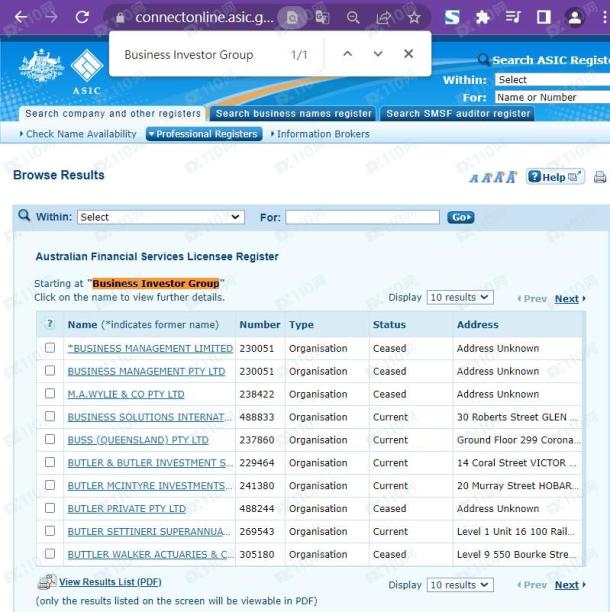Image resolution: width=610 pixels, height=612 pixels.
Task: Open the browser three-dot menu
Action: coord(605,17)
